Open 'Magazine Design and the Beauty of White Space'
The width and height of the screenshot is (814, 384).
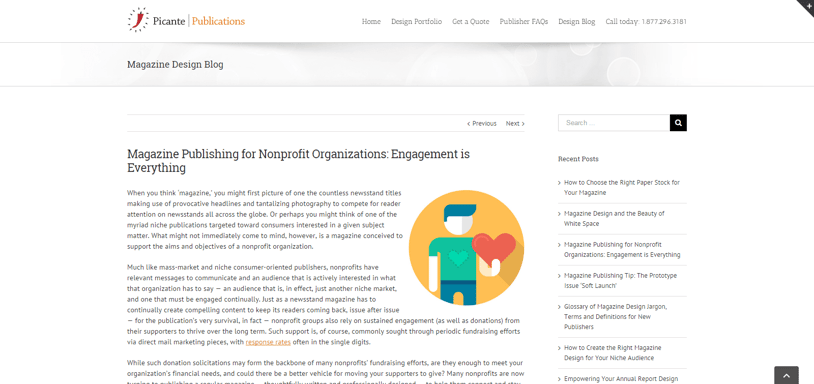614,218
